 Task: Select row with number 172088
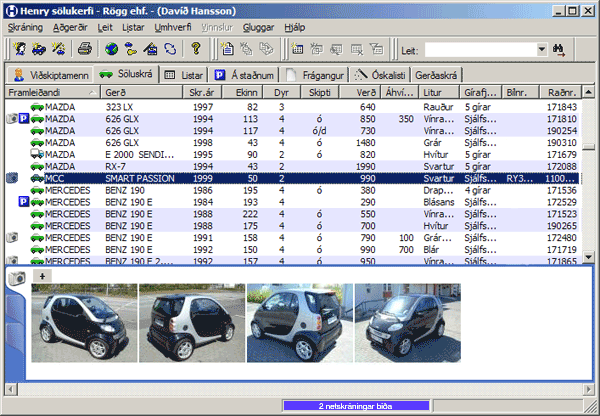point(293,166)
